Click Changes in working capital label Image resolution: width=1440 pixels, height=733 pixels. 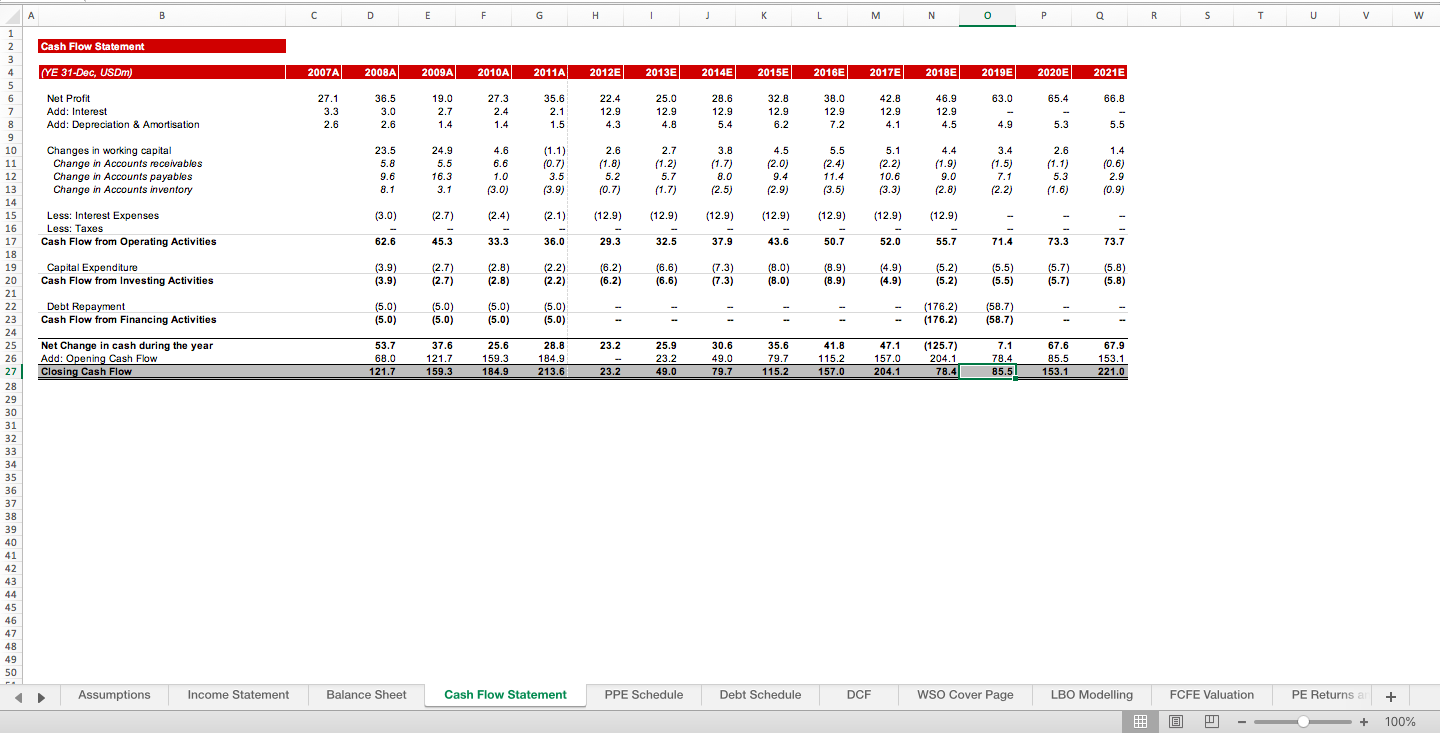[109, 151]
